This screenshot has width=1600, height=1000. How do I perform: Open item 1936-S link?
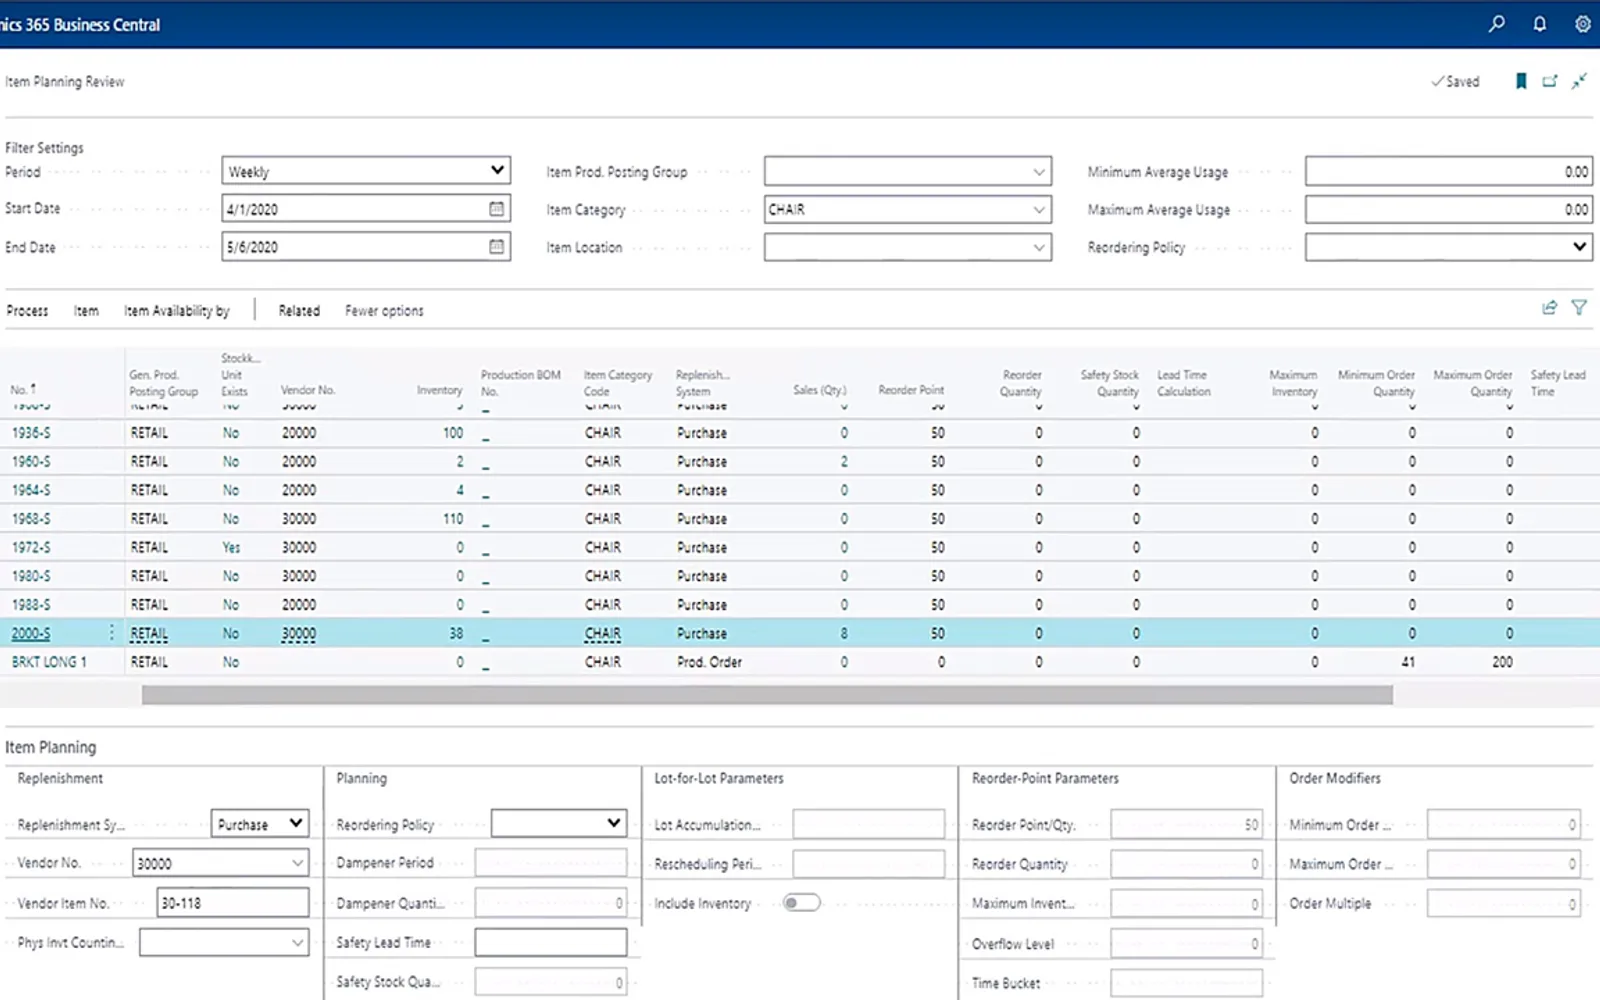[31, 433]
